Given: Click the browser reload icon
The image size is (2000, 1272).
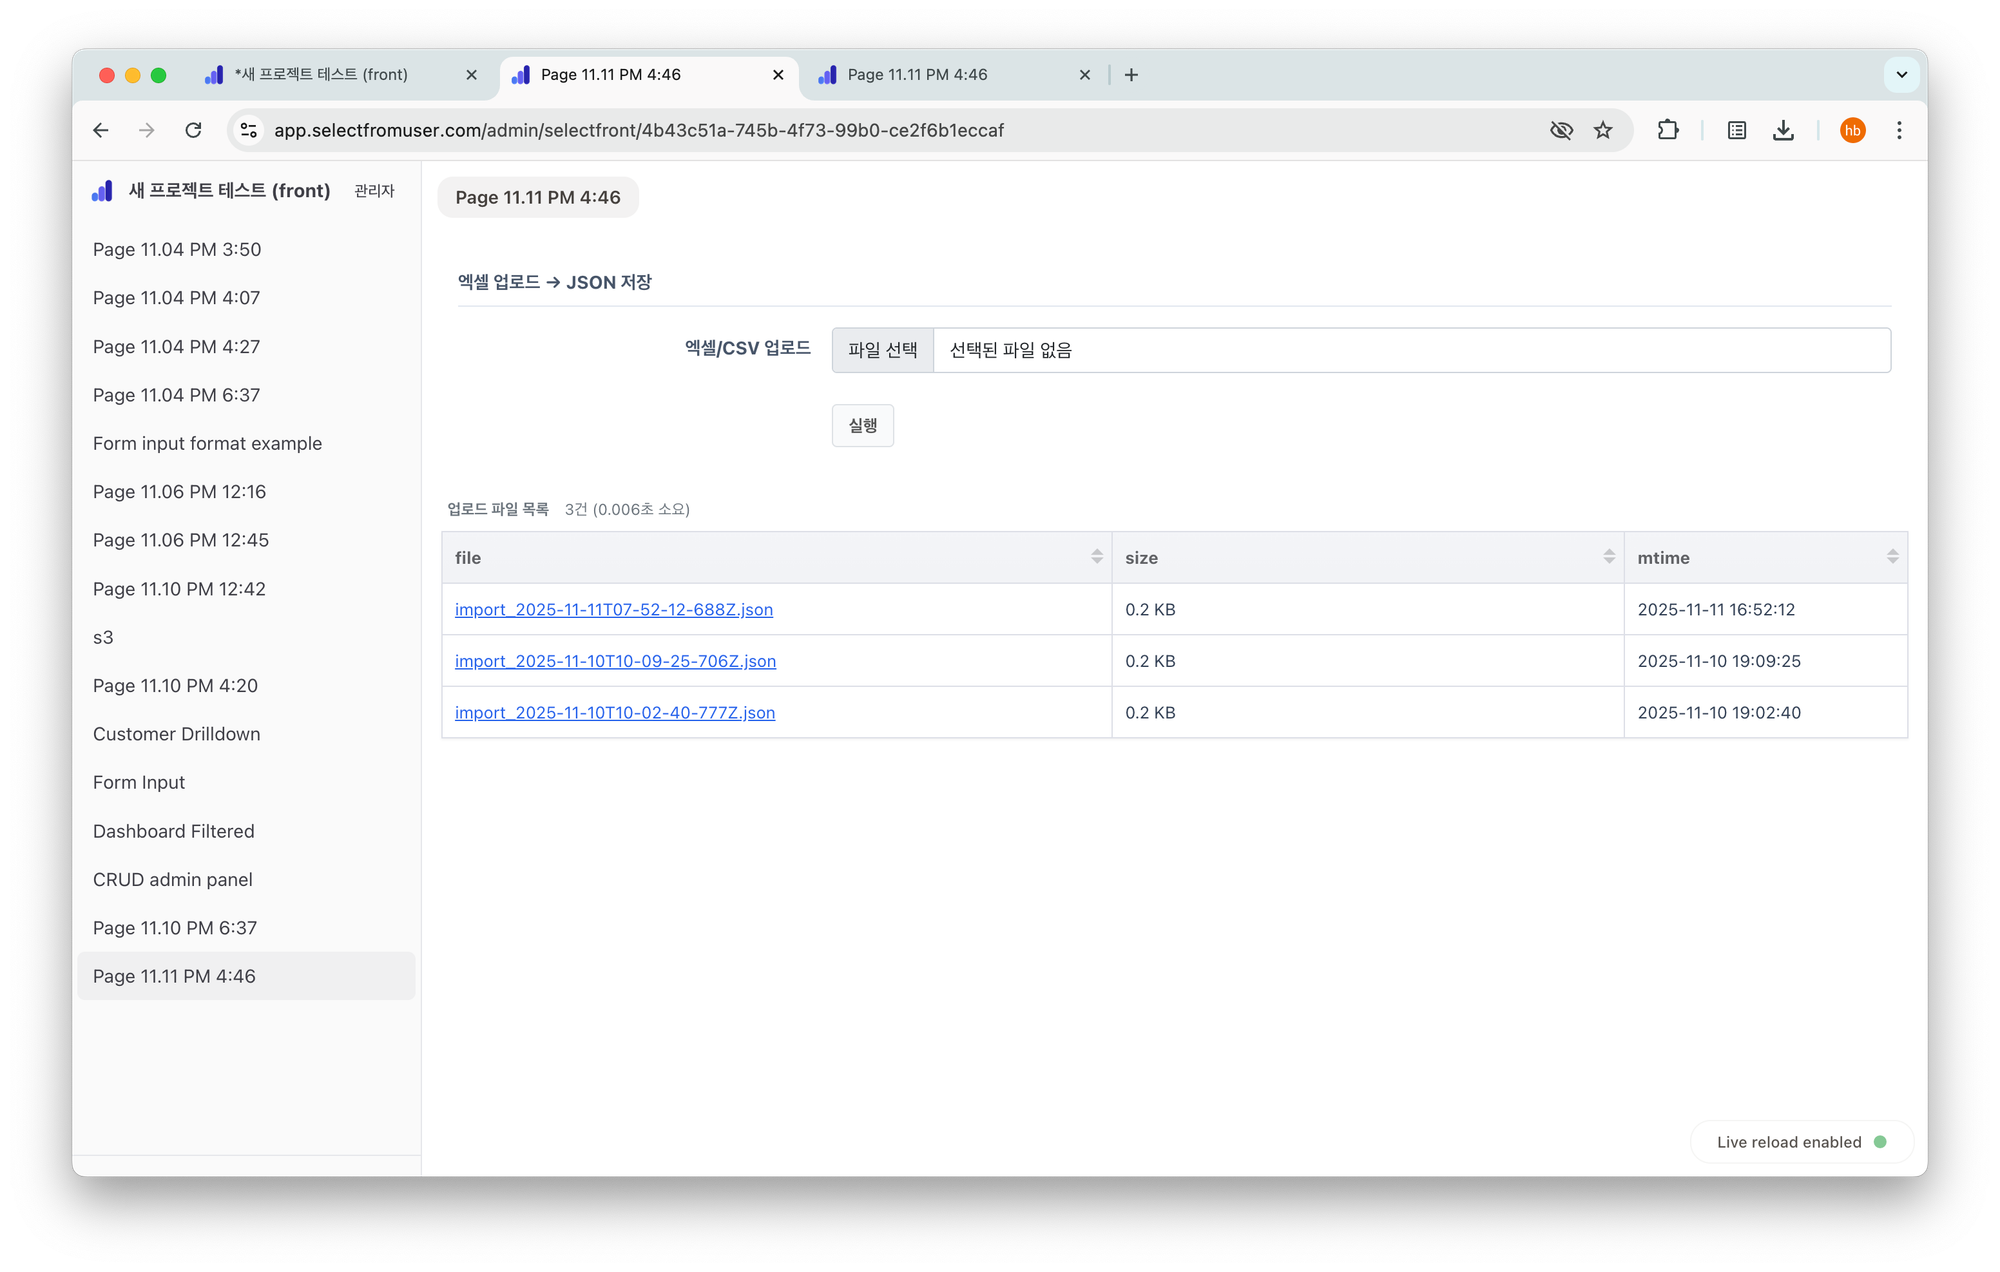Looking at the screenshot, I should pos(193,130).
